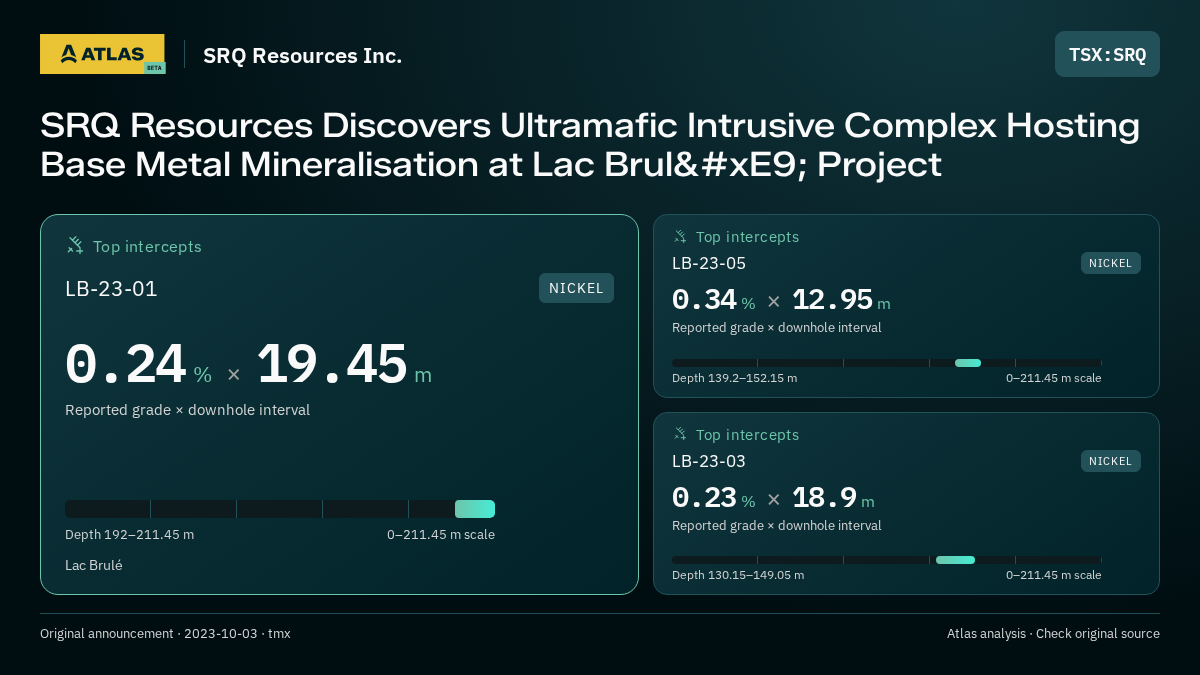1200x675 pixels.
Task: Click the NICKEL tag on LB-23-05
Action: tap(1110, 263)
